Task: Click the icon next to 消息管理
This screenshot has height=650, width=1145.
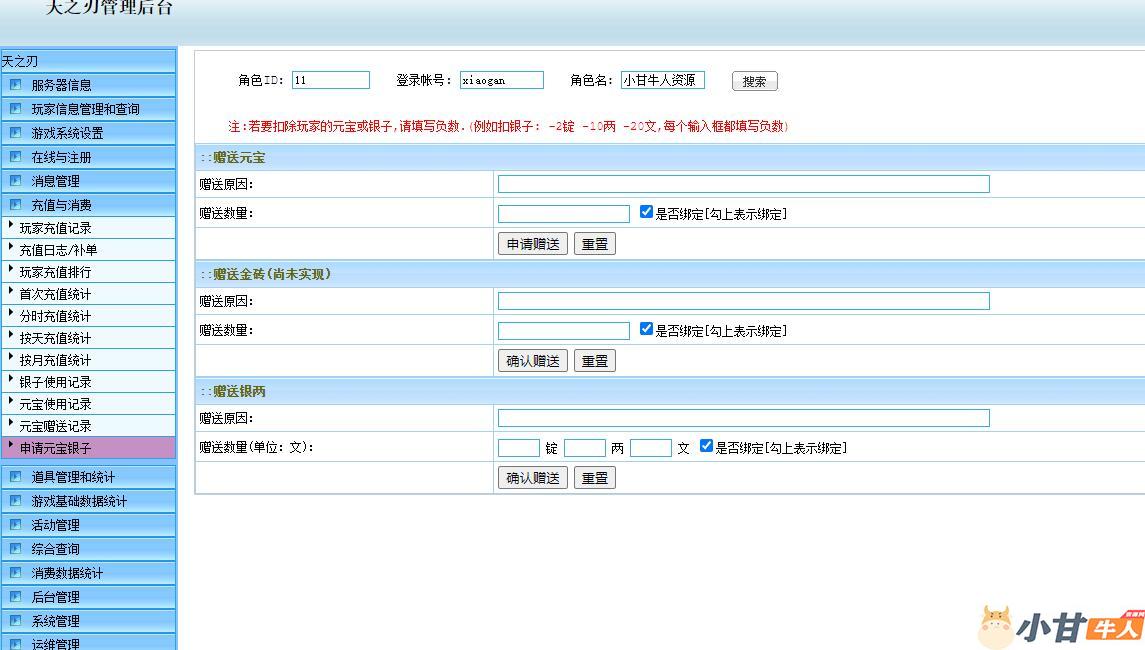Action: [x=15, y=181]
